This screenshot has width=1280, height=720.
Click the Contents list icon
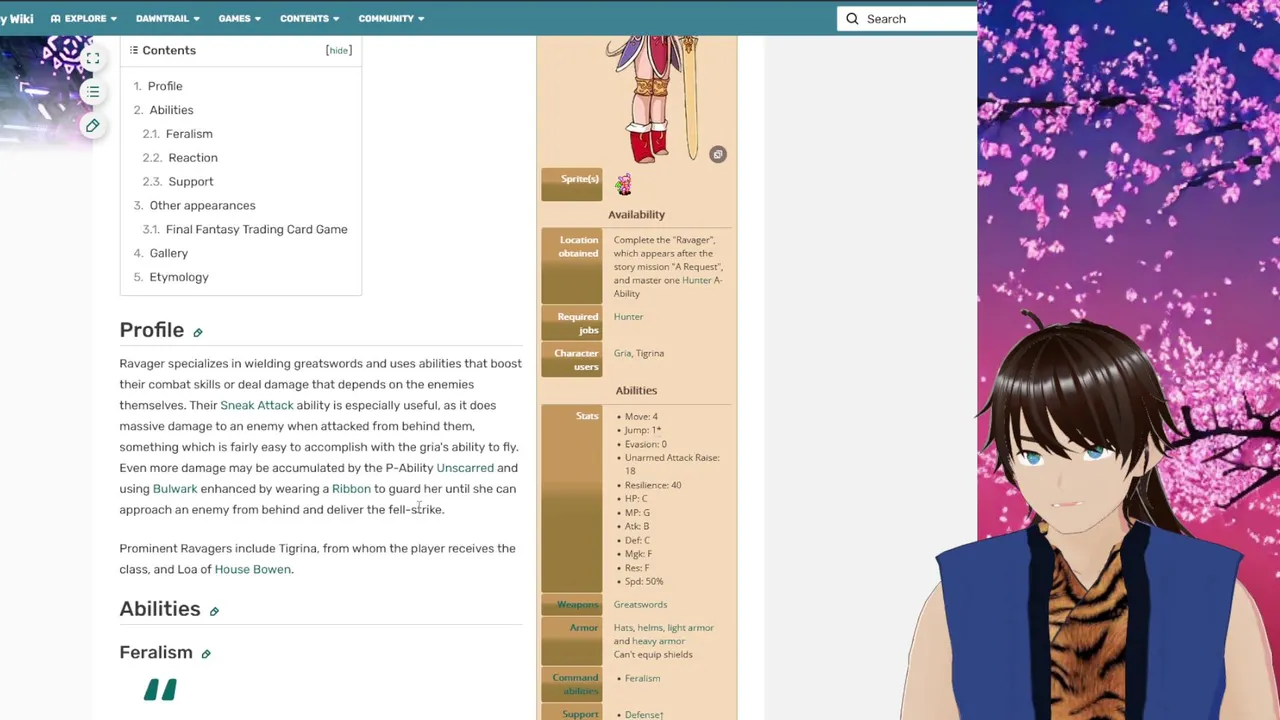click(x=133, y=50)
